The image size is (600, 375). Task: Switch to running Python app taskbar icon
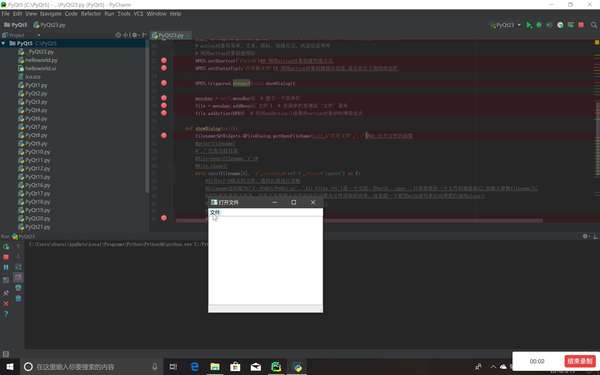(x=297, y=367)
